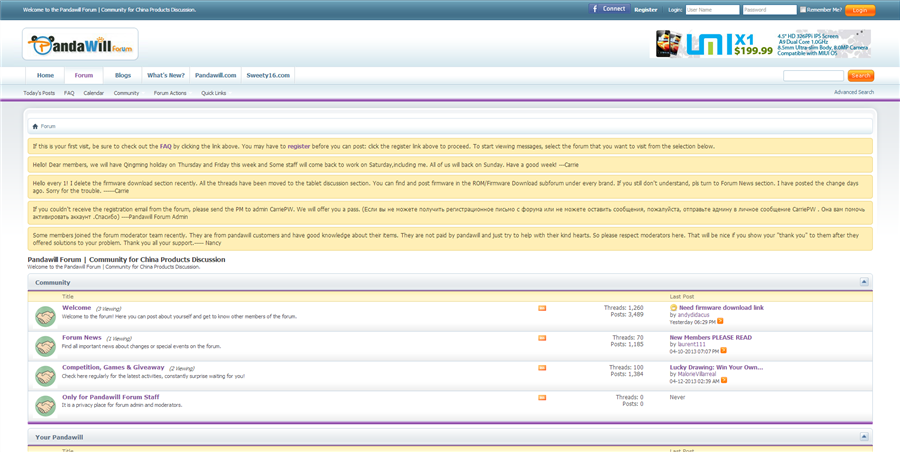
Task: Open the UMI X1 $199.99 banner ad
Action: tap(760, 44)
